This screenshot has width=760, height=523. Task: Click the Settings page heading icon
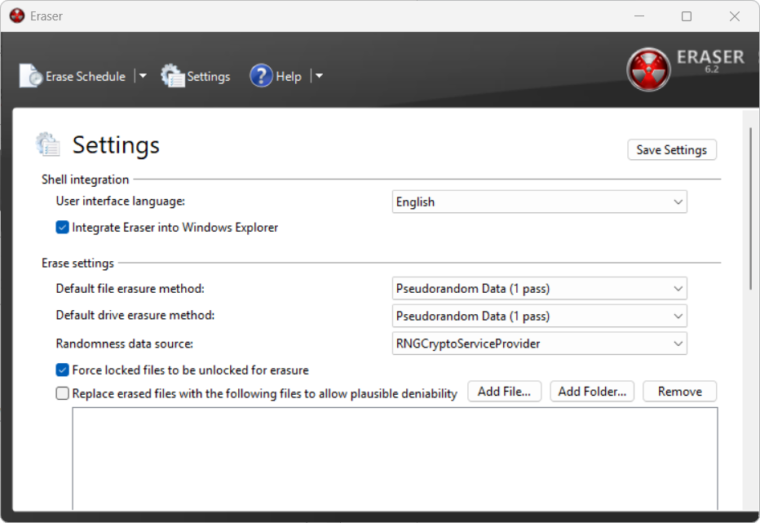coord(48,145)
